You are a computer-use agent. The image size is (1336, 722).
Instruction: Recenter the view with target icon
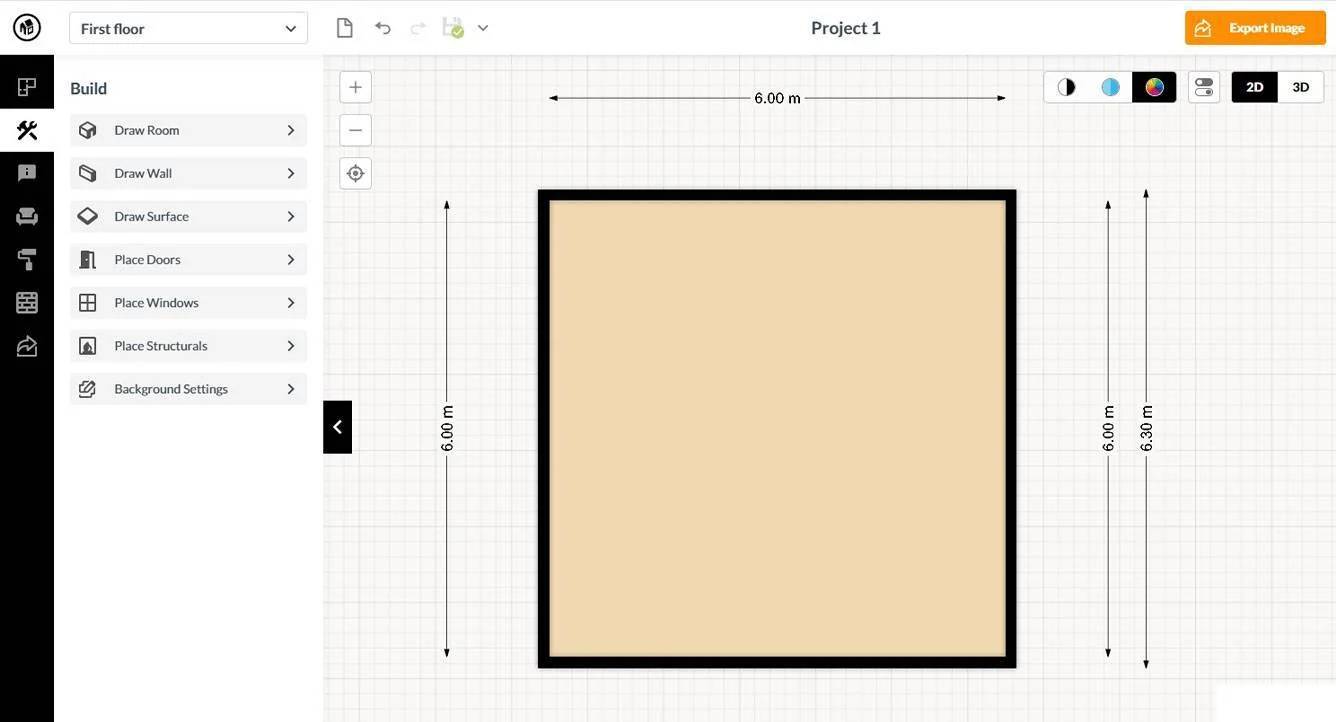coord(355,174)
